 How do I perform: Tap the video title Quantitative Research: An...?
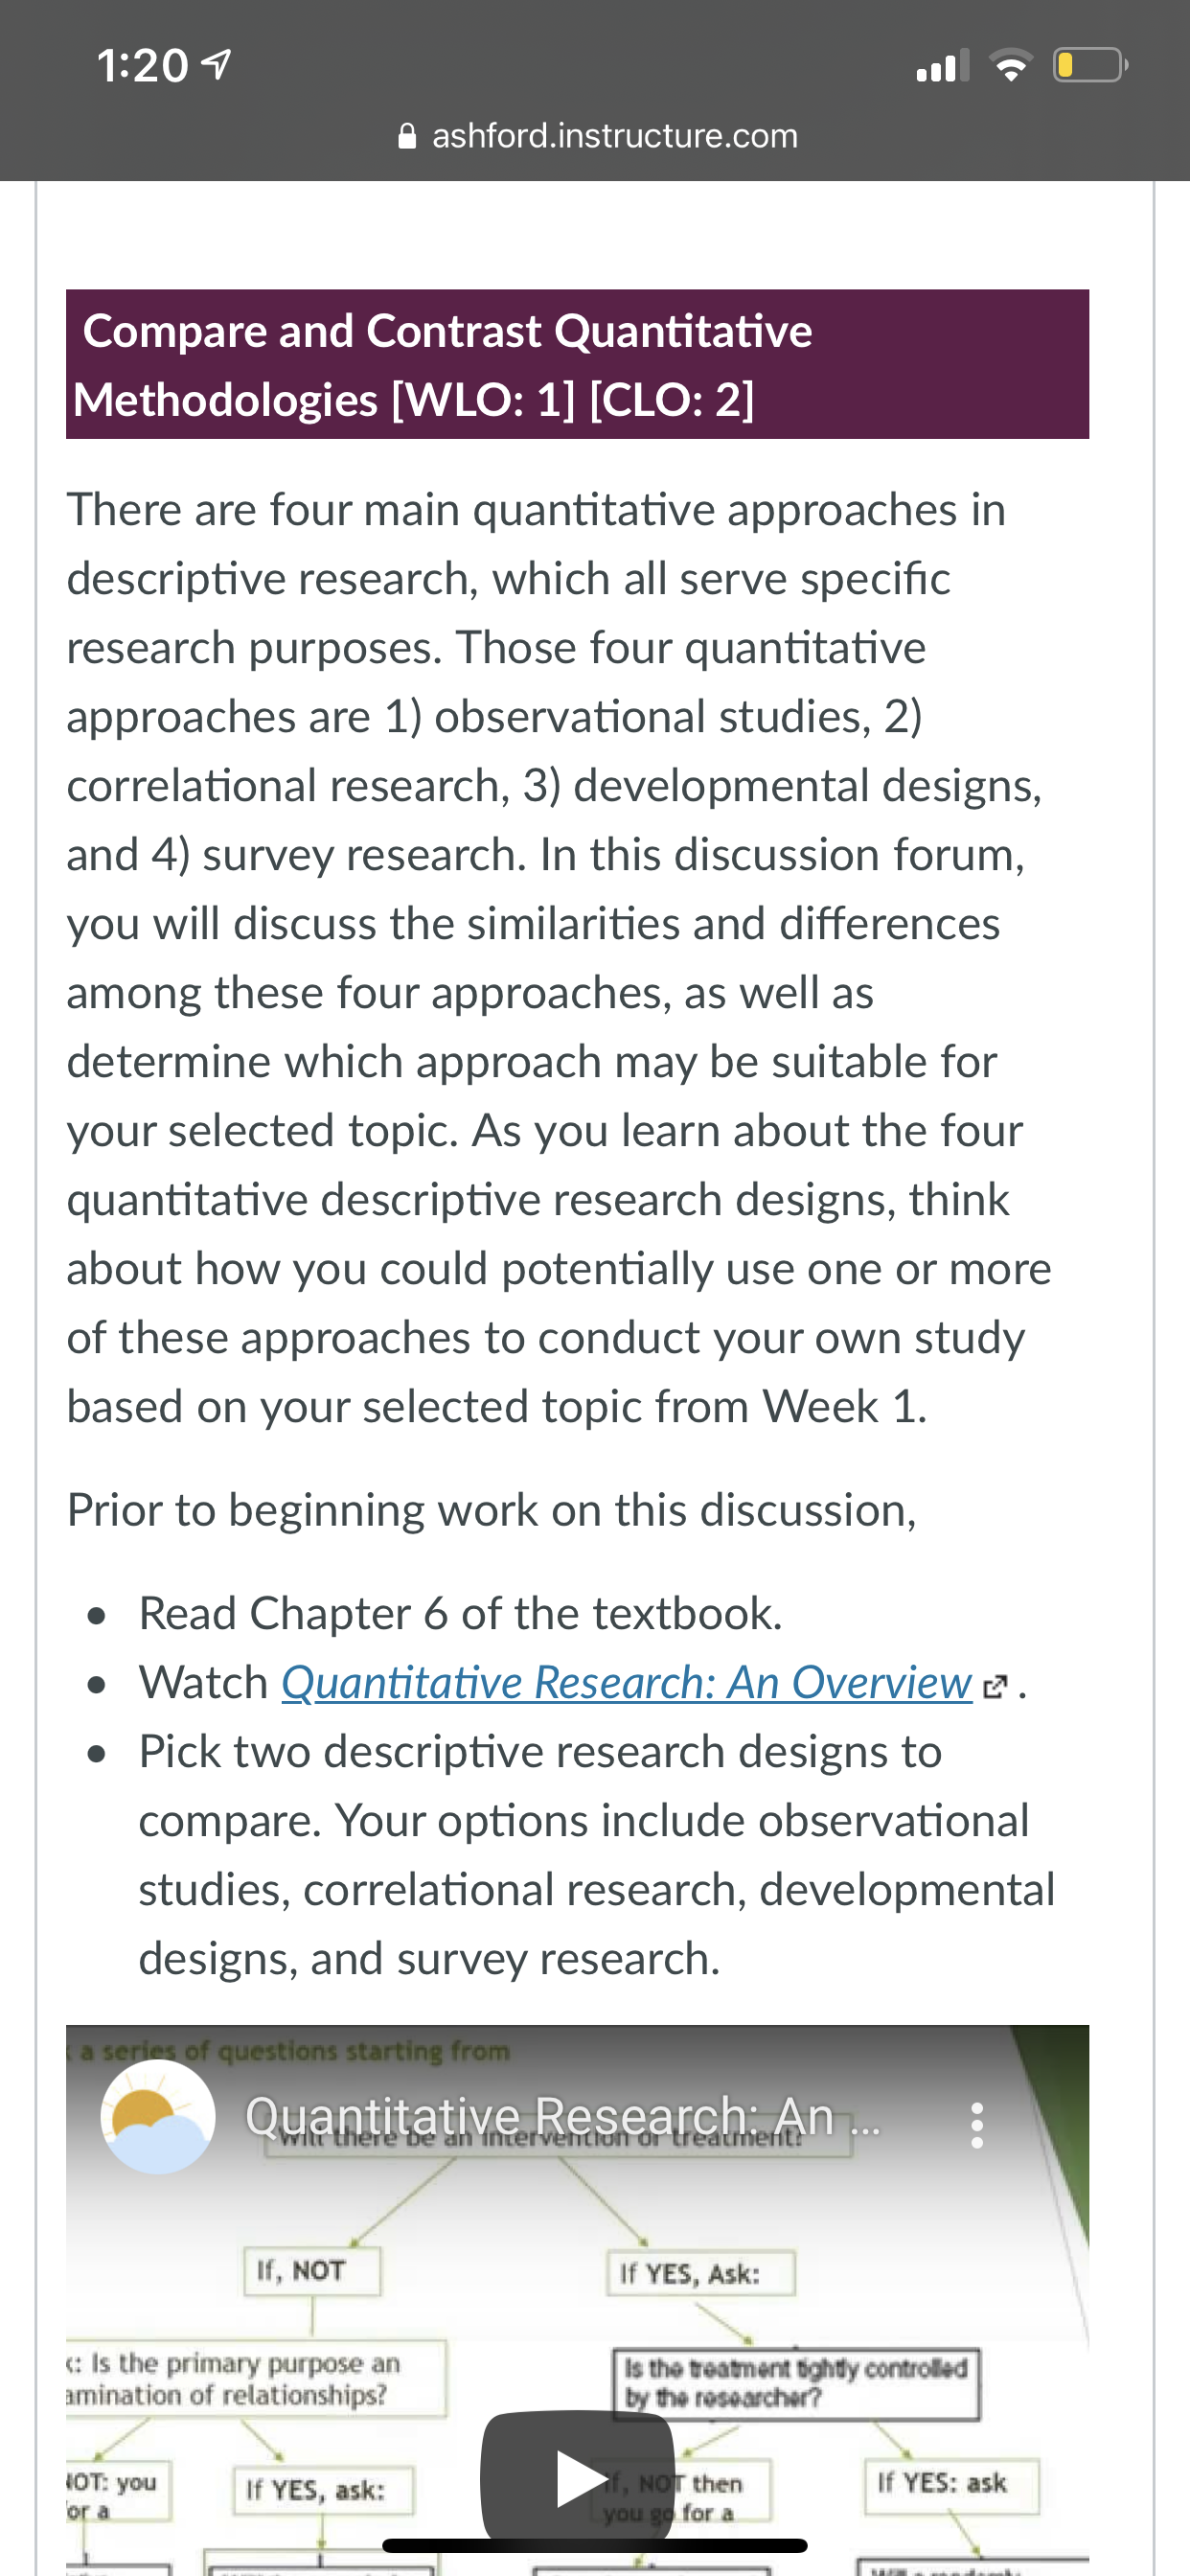tap(540, 2116)
